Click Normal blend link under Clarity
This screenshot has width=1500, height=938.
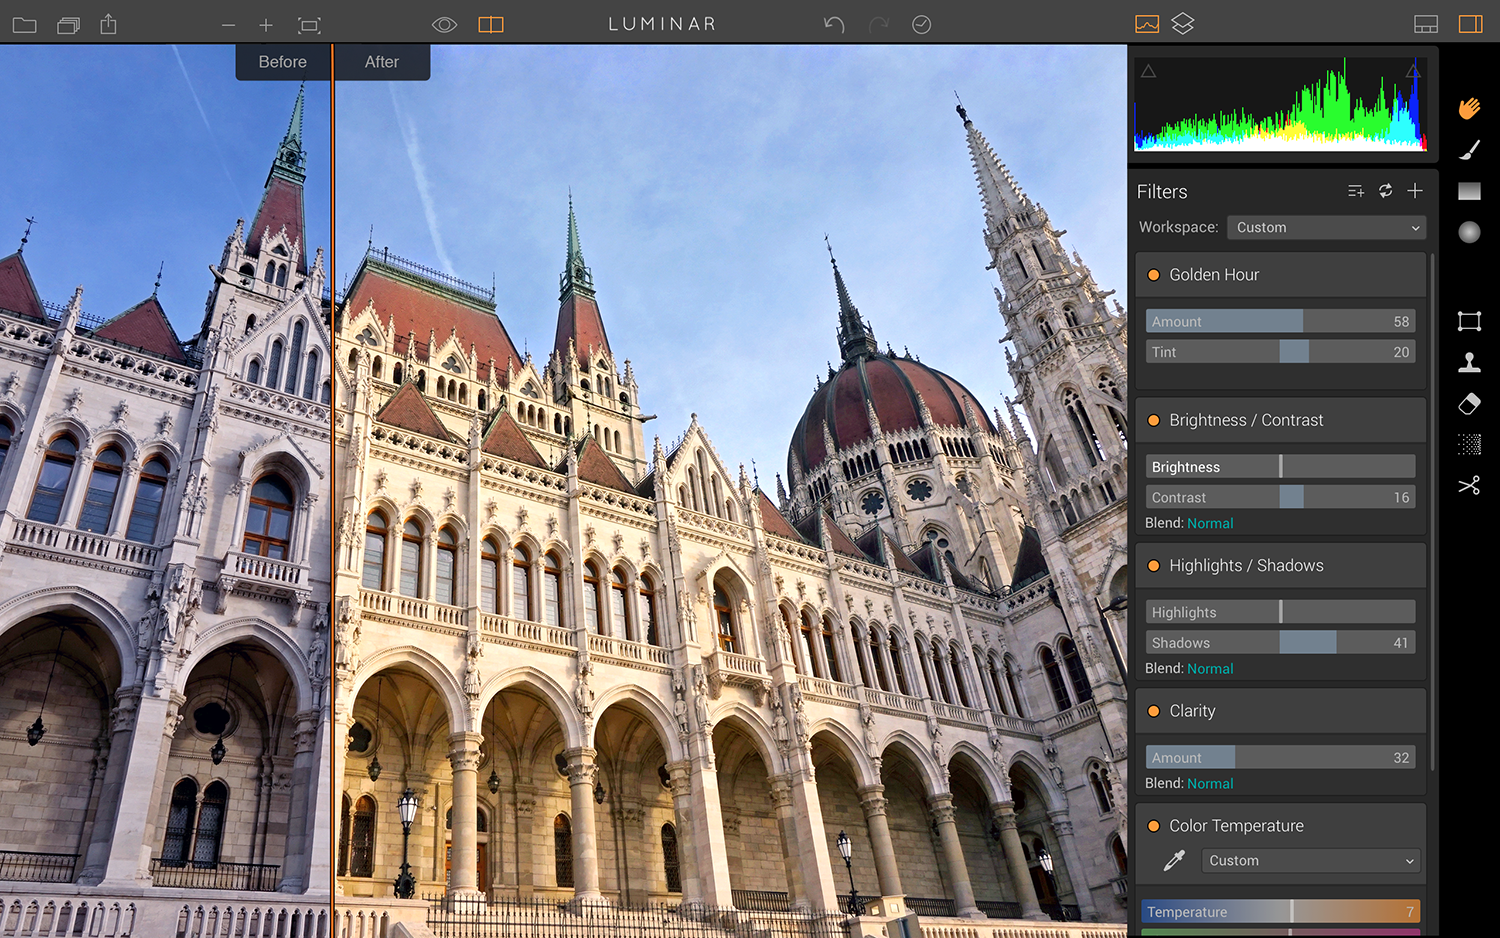pyautogui.click(x=1210, y=784)
